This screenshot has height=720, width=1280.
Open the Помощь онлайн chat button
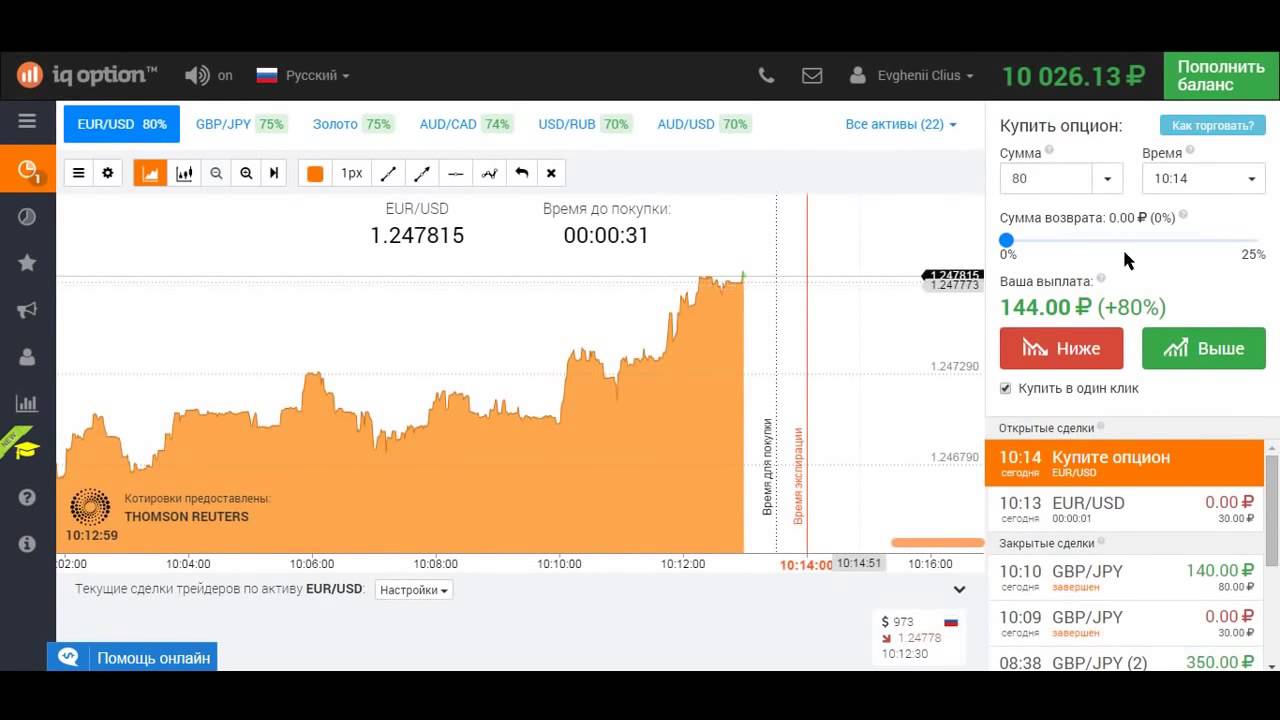tap(132, 657)
